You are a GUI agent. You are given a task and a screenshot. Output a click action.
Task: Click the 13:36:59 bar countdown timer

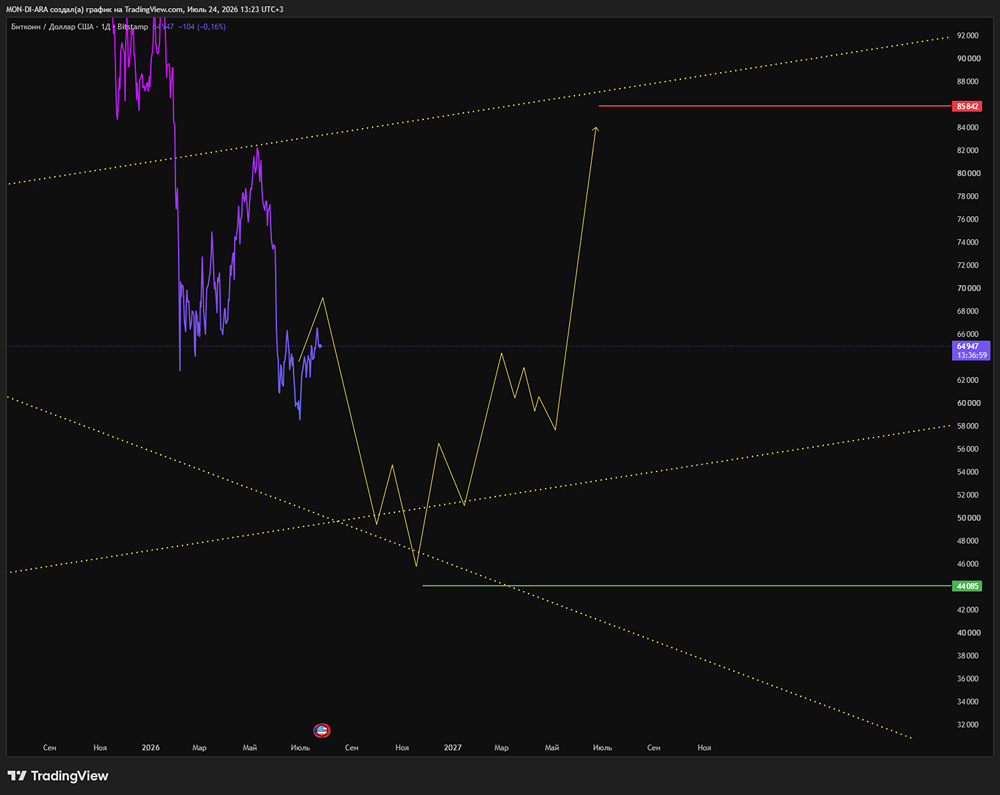pos(971,355)
